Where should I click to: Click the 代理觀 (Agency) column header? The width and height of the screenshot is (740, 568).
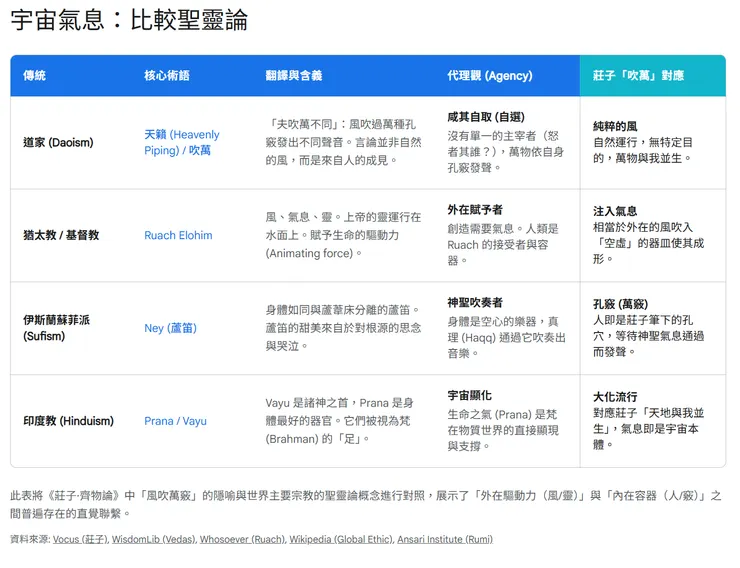point(490,75)
